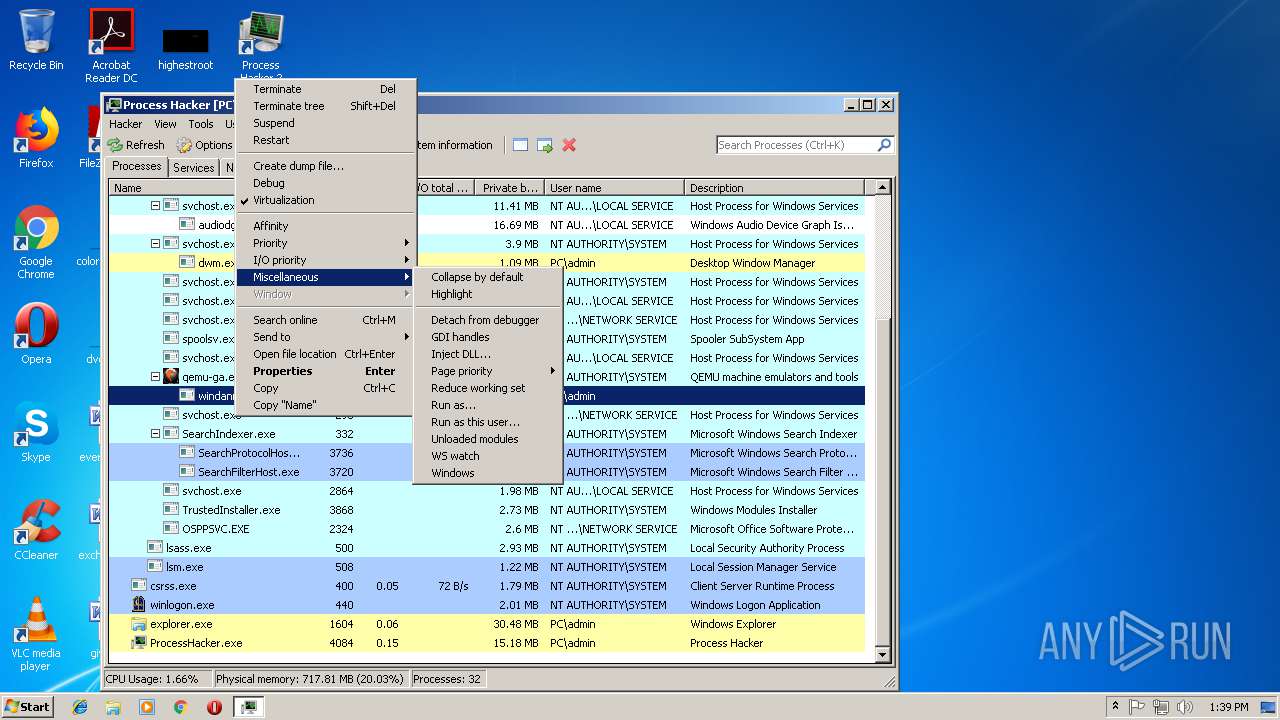This screenshot has width=1280, height=720.
Task: Choose GDI handles submenu entry
Action: point(488,337)
